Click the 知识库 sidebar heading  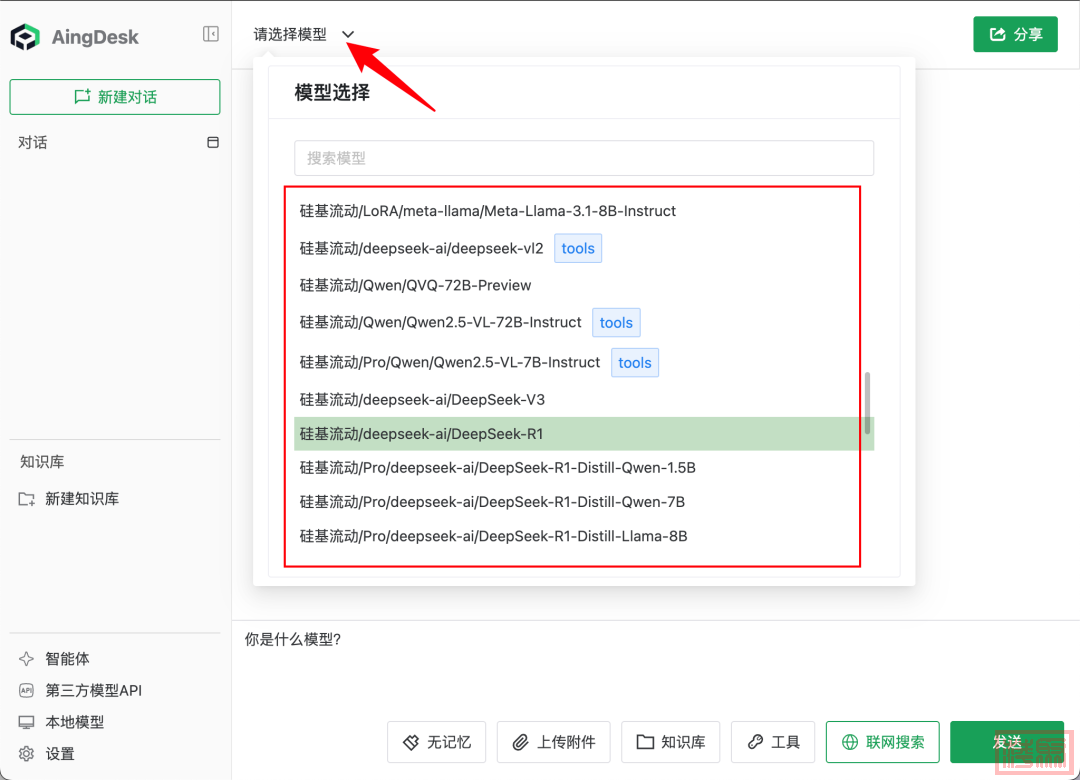[x=42, y=462]
